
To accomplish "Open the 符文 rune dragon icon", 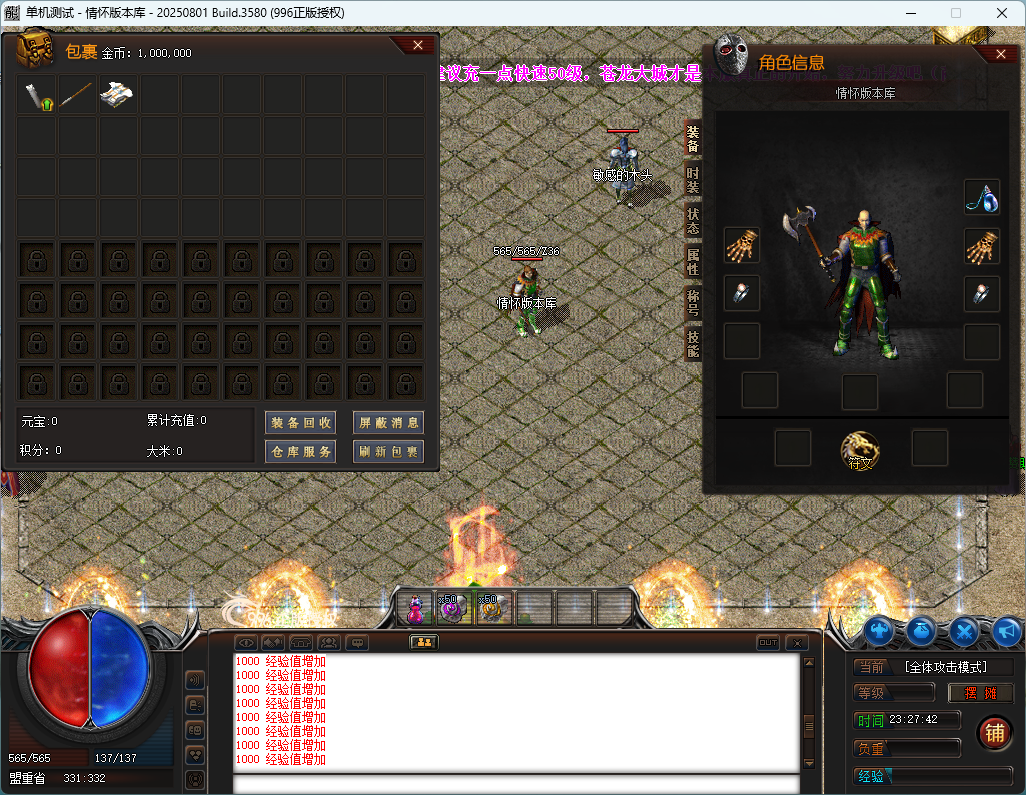I will pos(860,451).
